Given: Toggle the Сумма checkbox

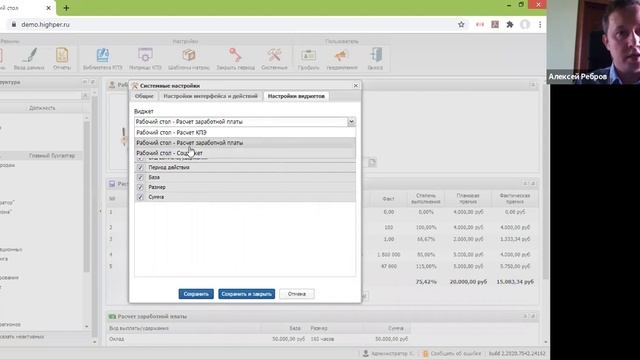Looking at the screenshot, I should pyautogui.click(x=140, y=197).
